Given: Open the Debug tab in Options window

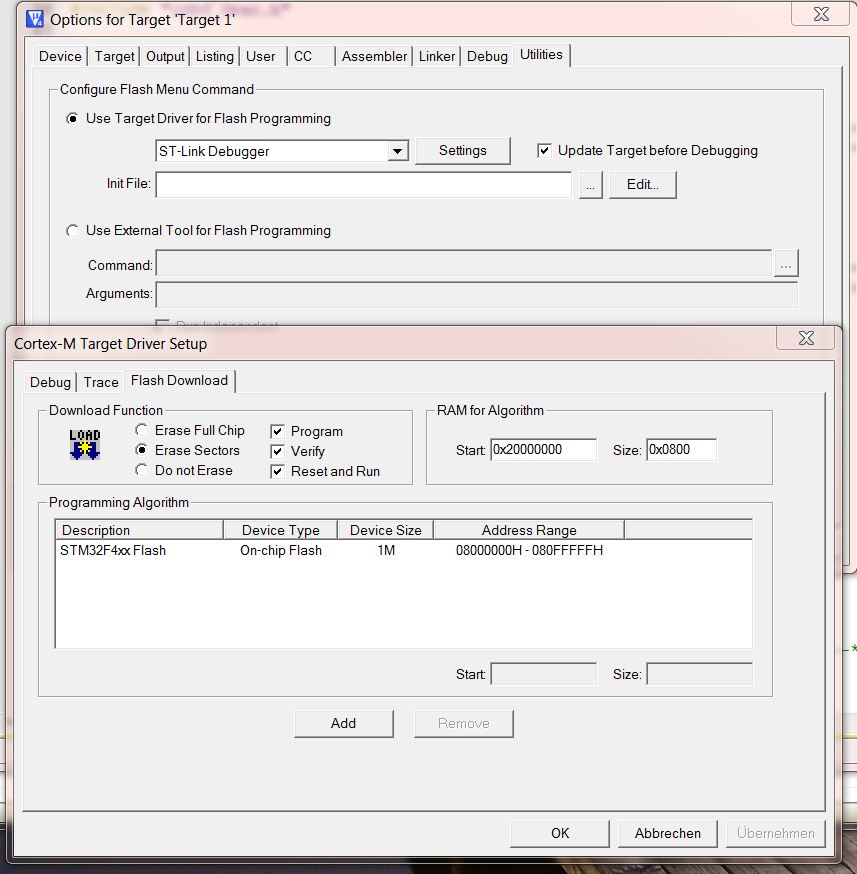Looking at the screenshot, I should (487, 56).
